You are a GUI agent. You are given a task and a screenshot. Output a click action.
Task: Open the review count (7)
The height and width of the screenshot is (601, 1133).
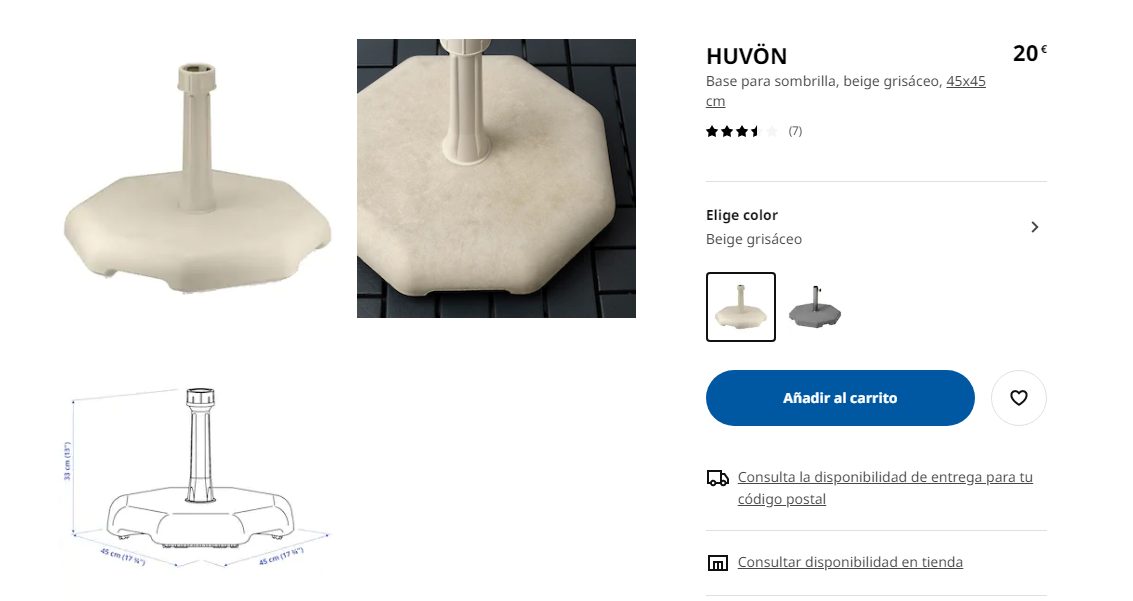[x=795, y=131]
